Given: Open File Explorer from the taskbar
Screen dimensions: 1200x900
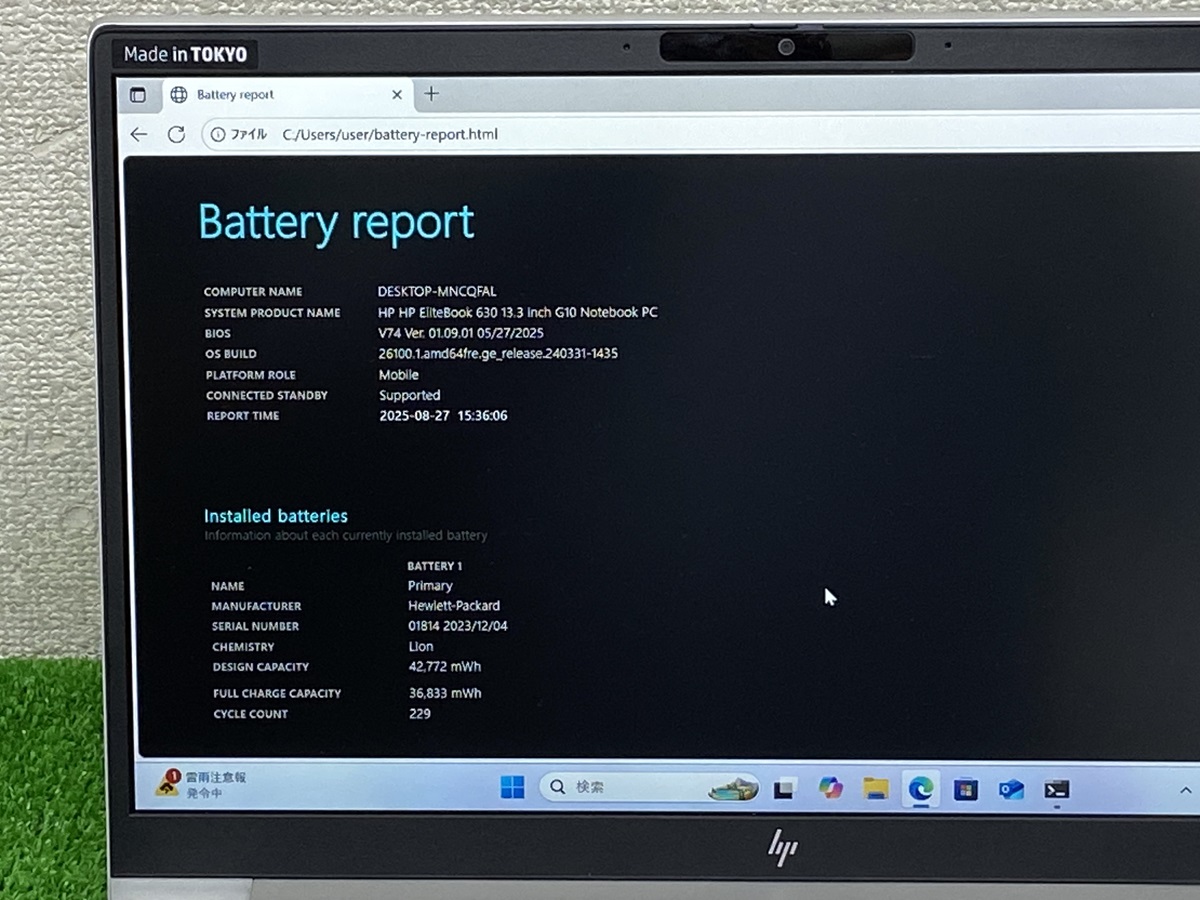Looking at the screenshot, I should [x=876, y=789].
